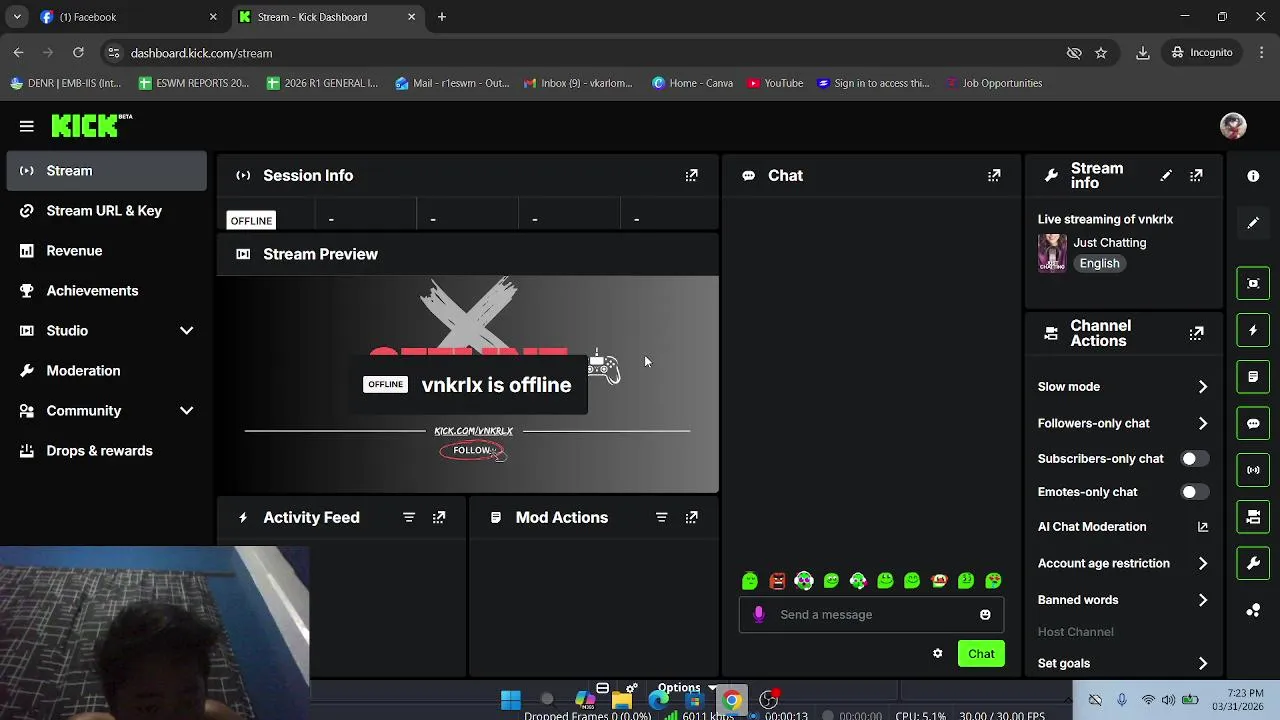Go to the Revenue page

(107, 251)
